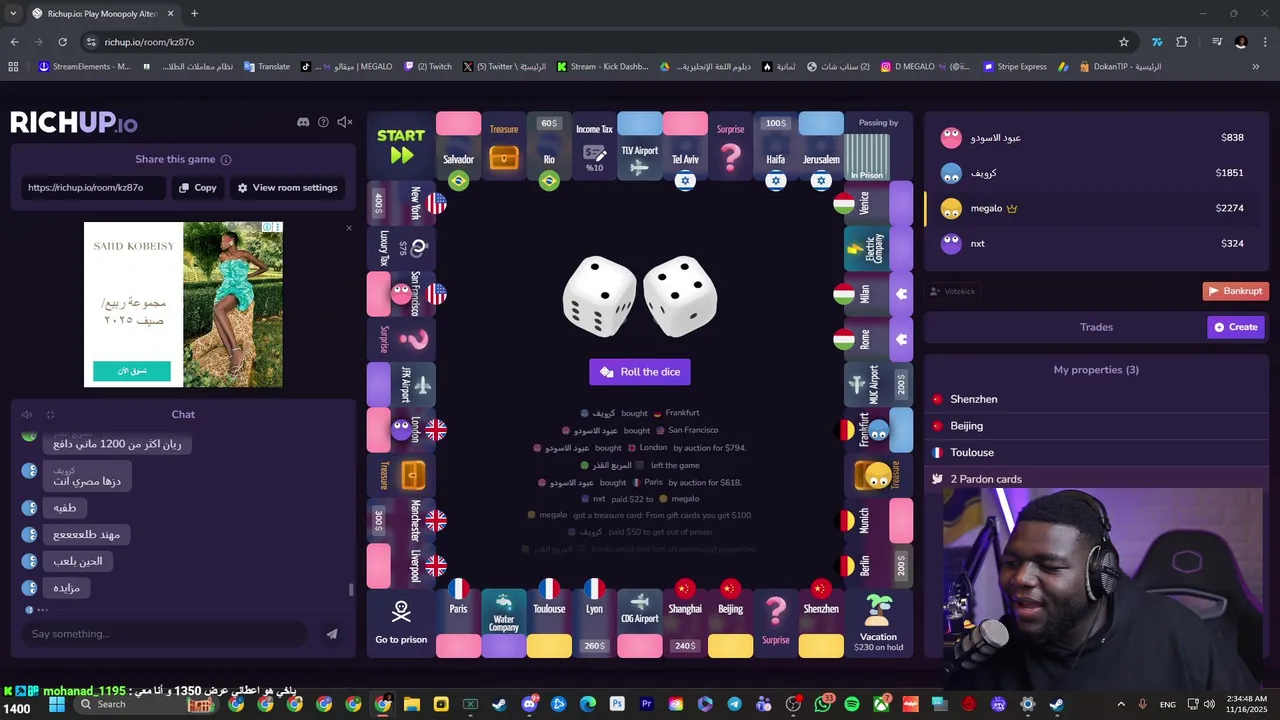
Task: Click the left white die
Action: 599,297
